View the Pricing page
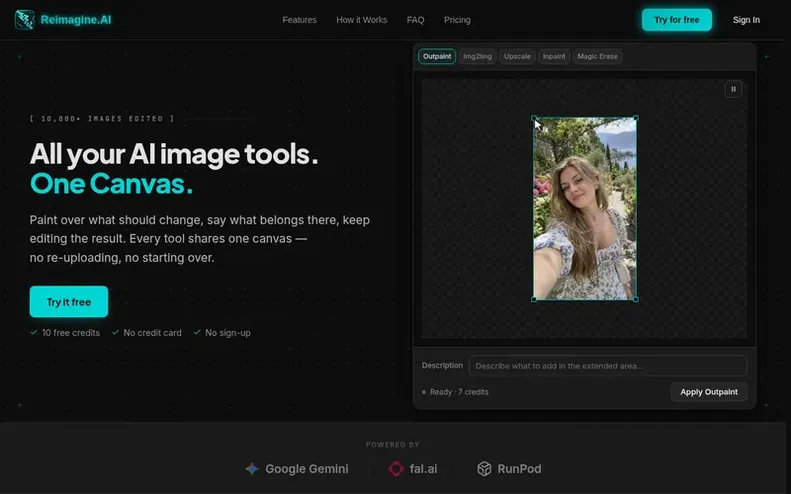 pos(457,20)
